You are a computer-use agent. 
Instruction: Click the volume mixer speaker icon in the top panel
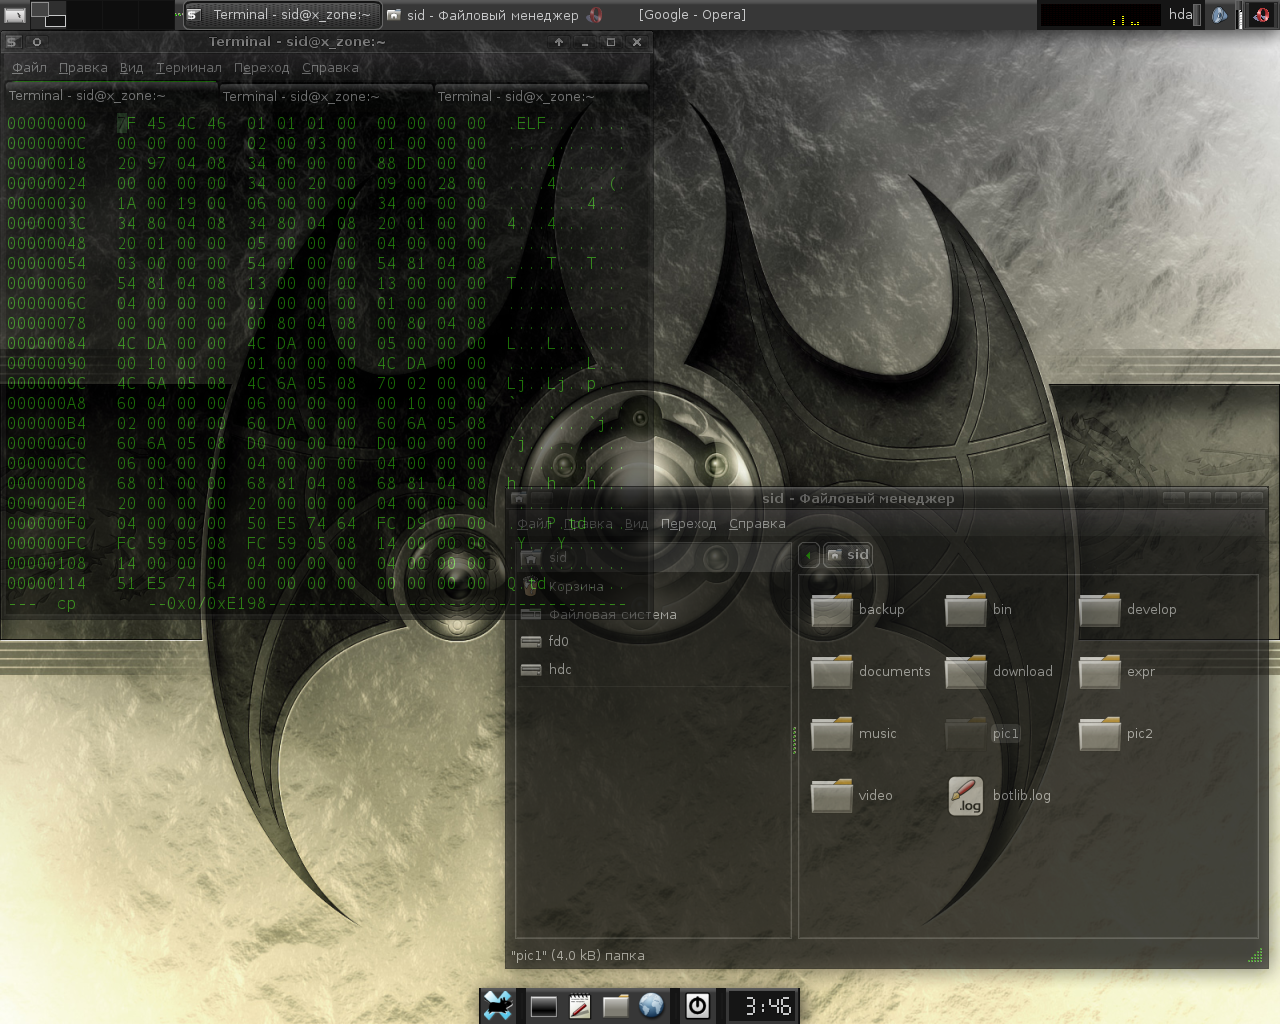click(1219, 15)
